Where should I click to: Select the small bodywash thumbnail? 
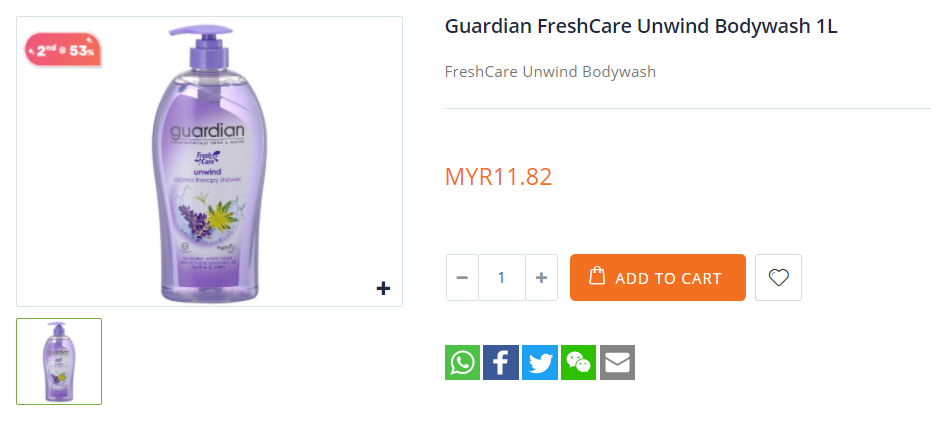tap(59, 361)
